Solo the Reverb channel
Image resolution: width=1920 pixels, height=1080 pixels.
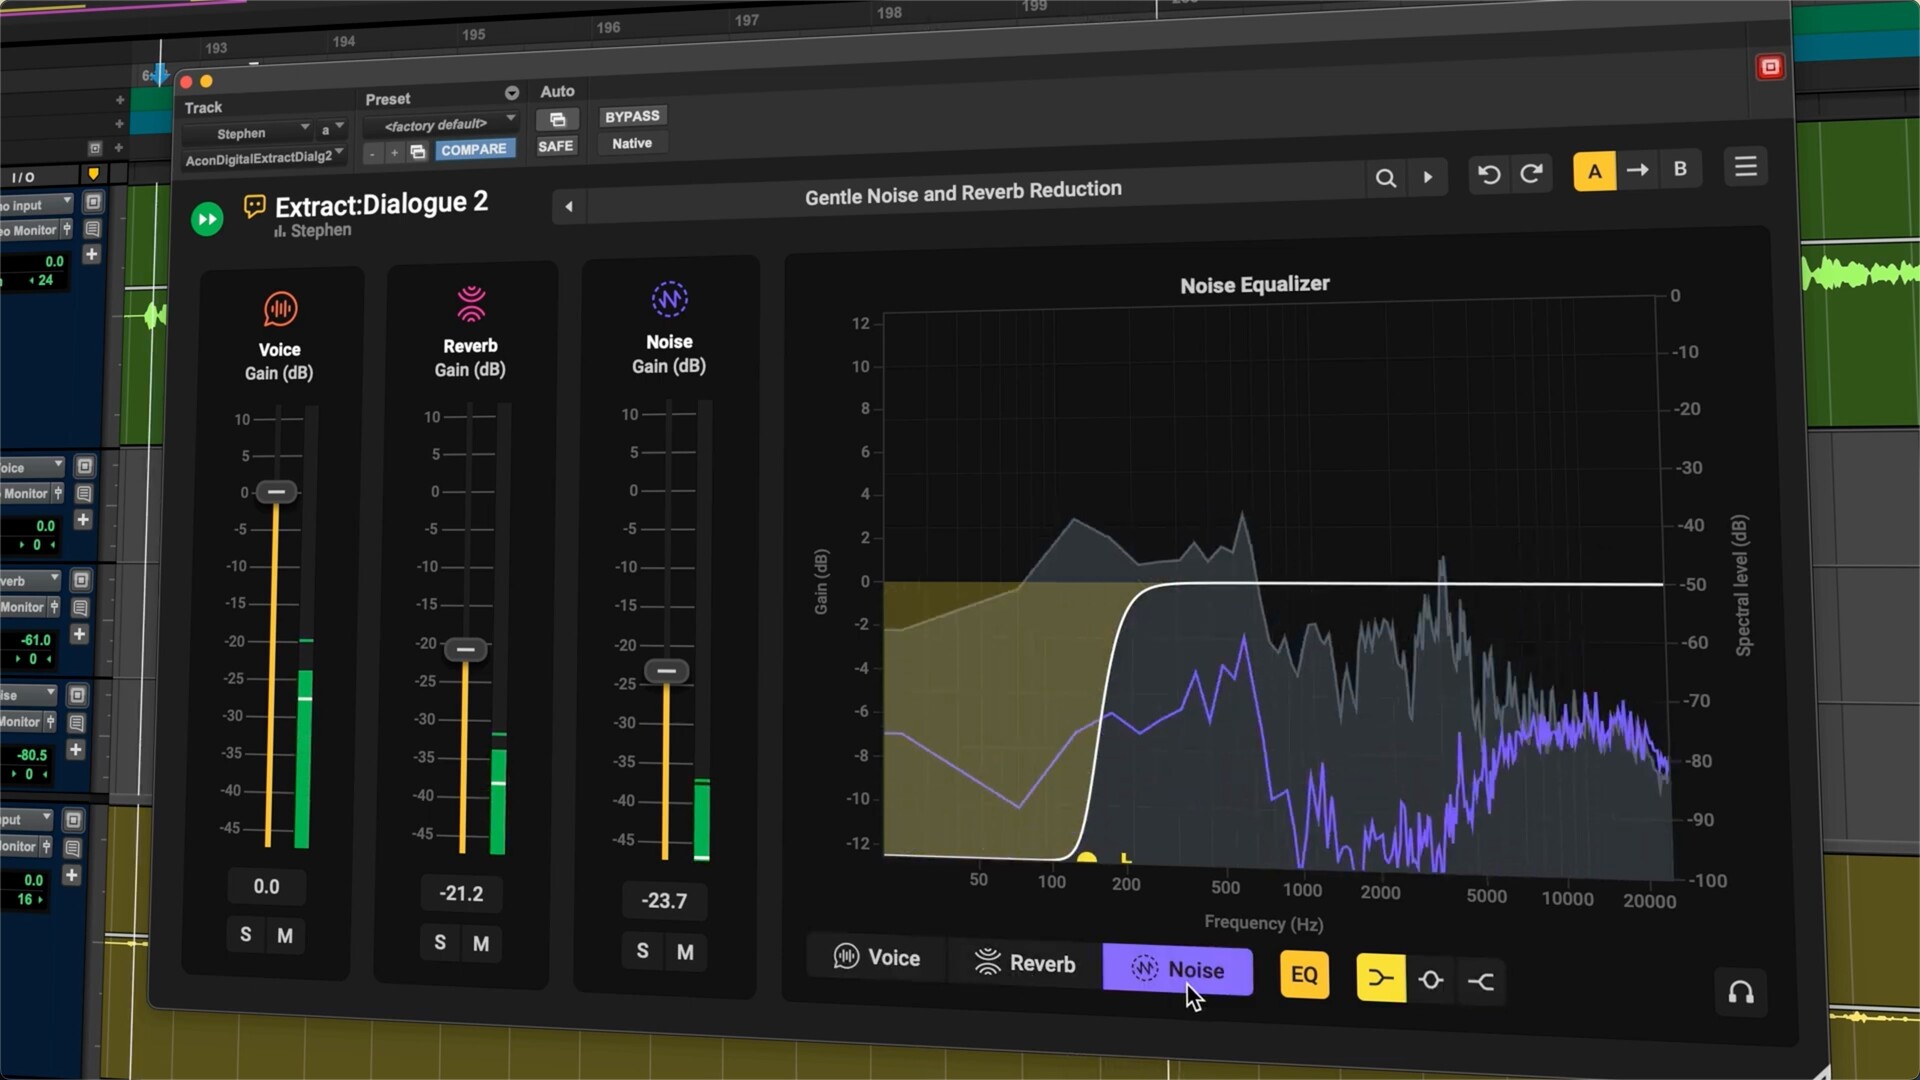click(x=440, y=942)
